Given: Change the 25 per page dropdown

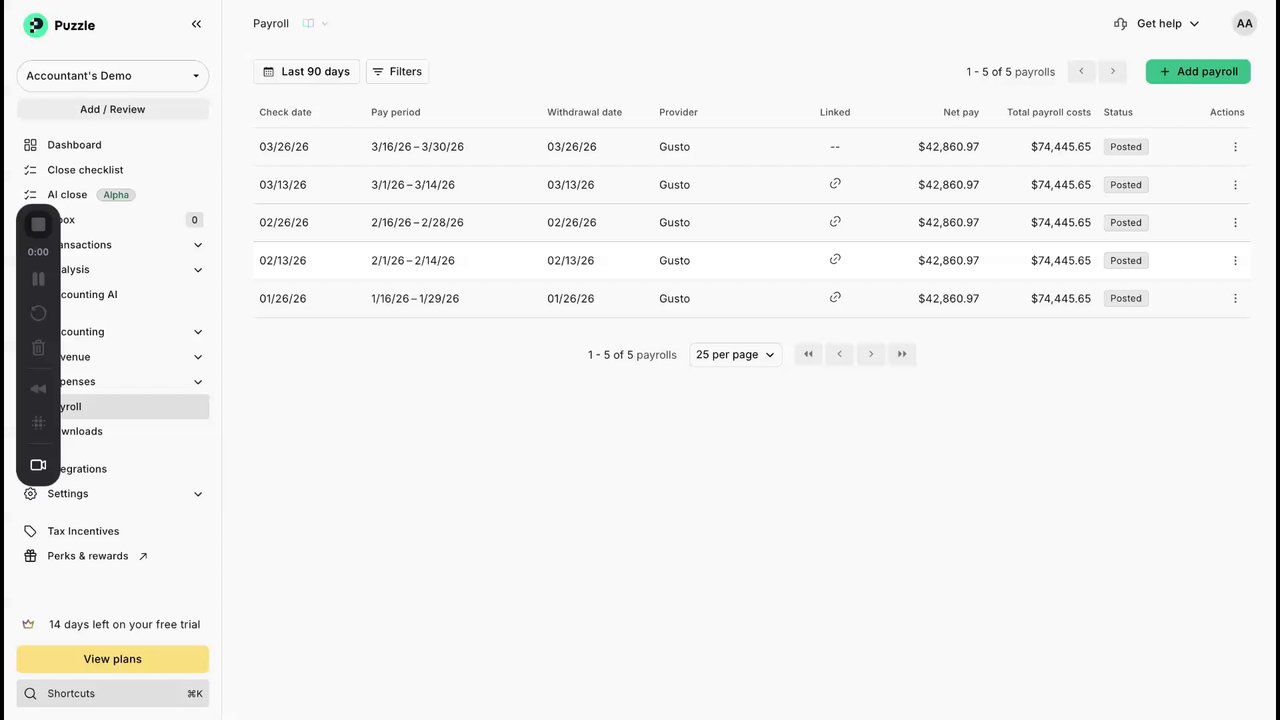Looking at the screenshot, I should (x=735, y=355).
